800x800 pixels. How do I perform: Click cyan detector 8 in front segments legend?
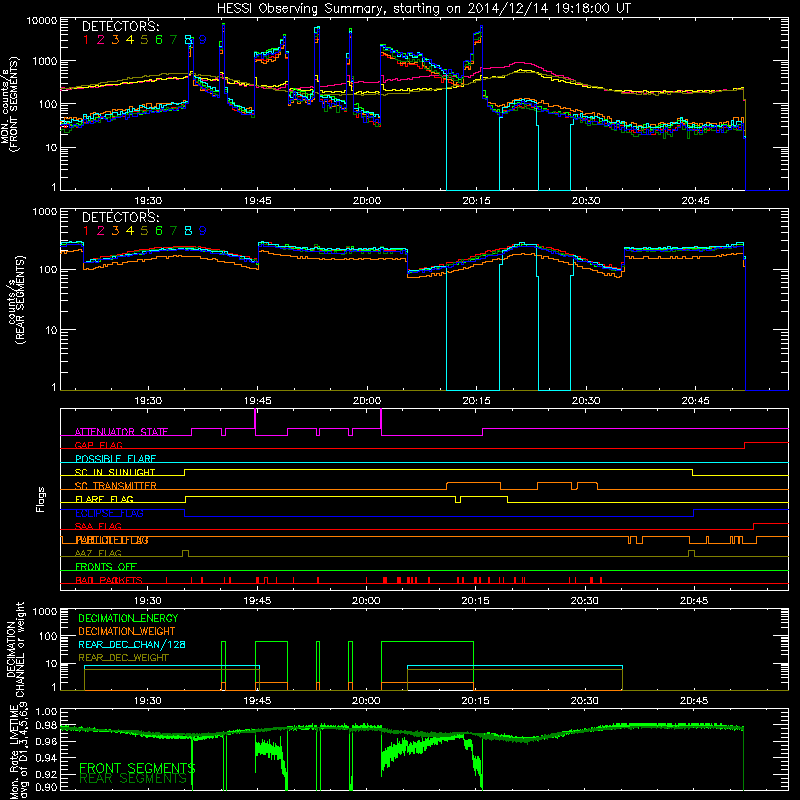pos(188,40)
